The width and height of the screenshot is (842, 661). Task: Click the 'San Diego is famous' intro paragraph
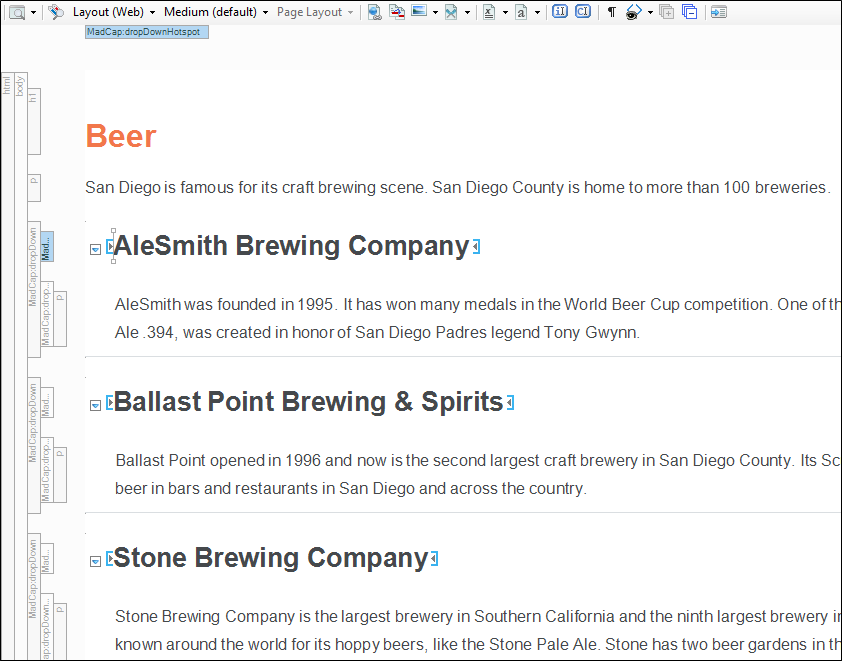point(458,187)
